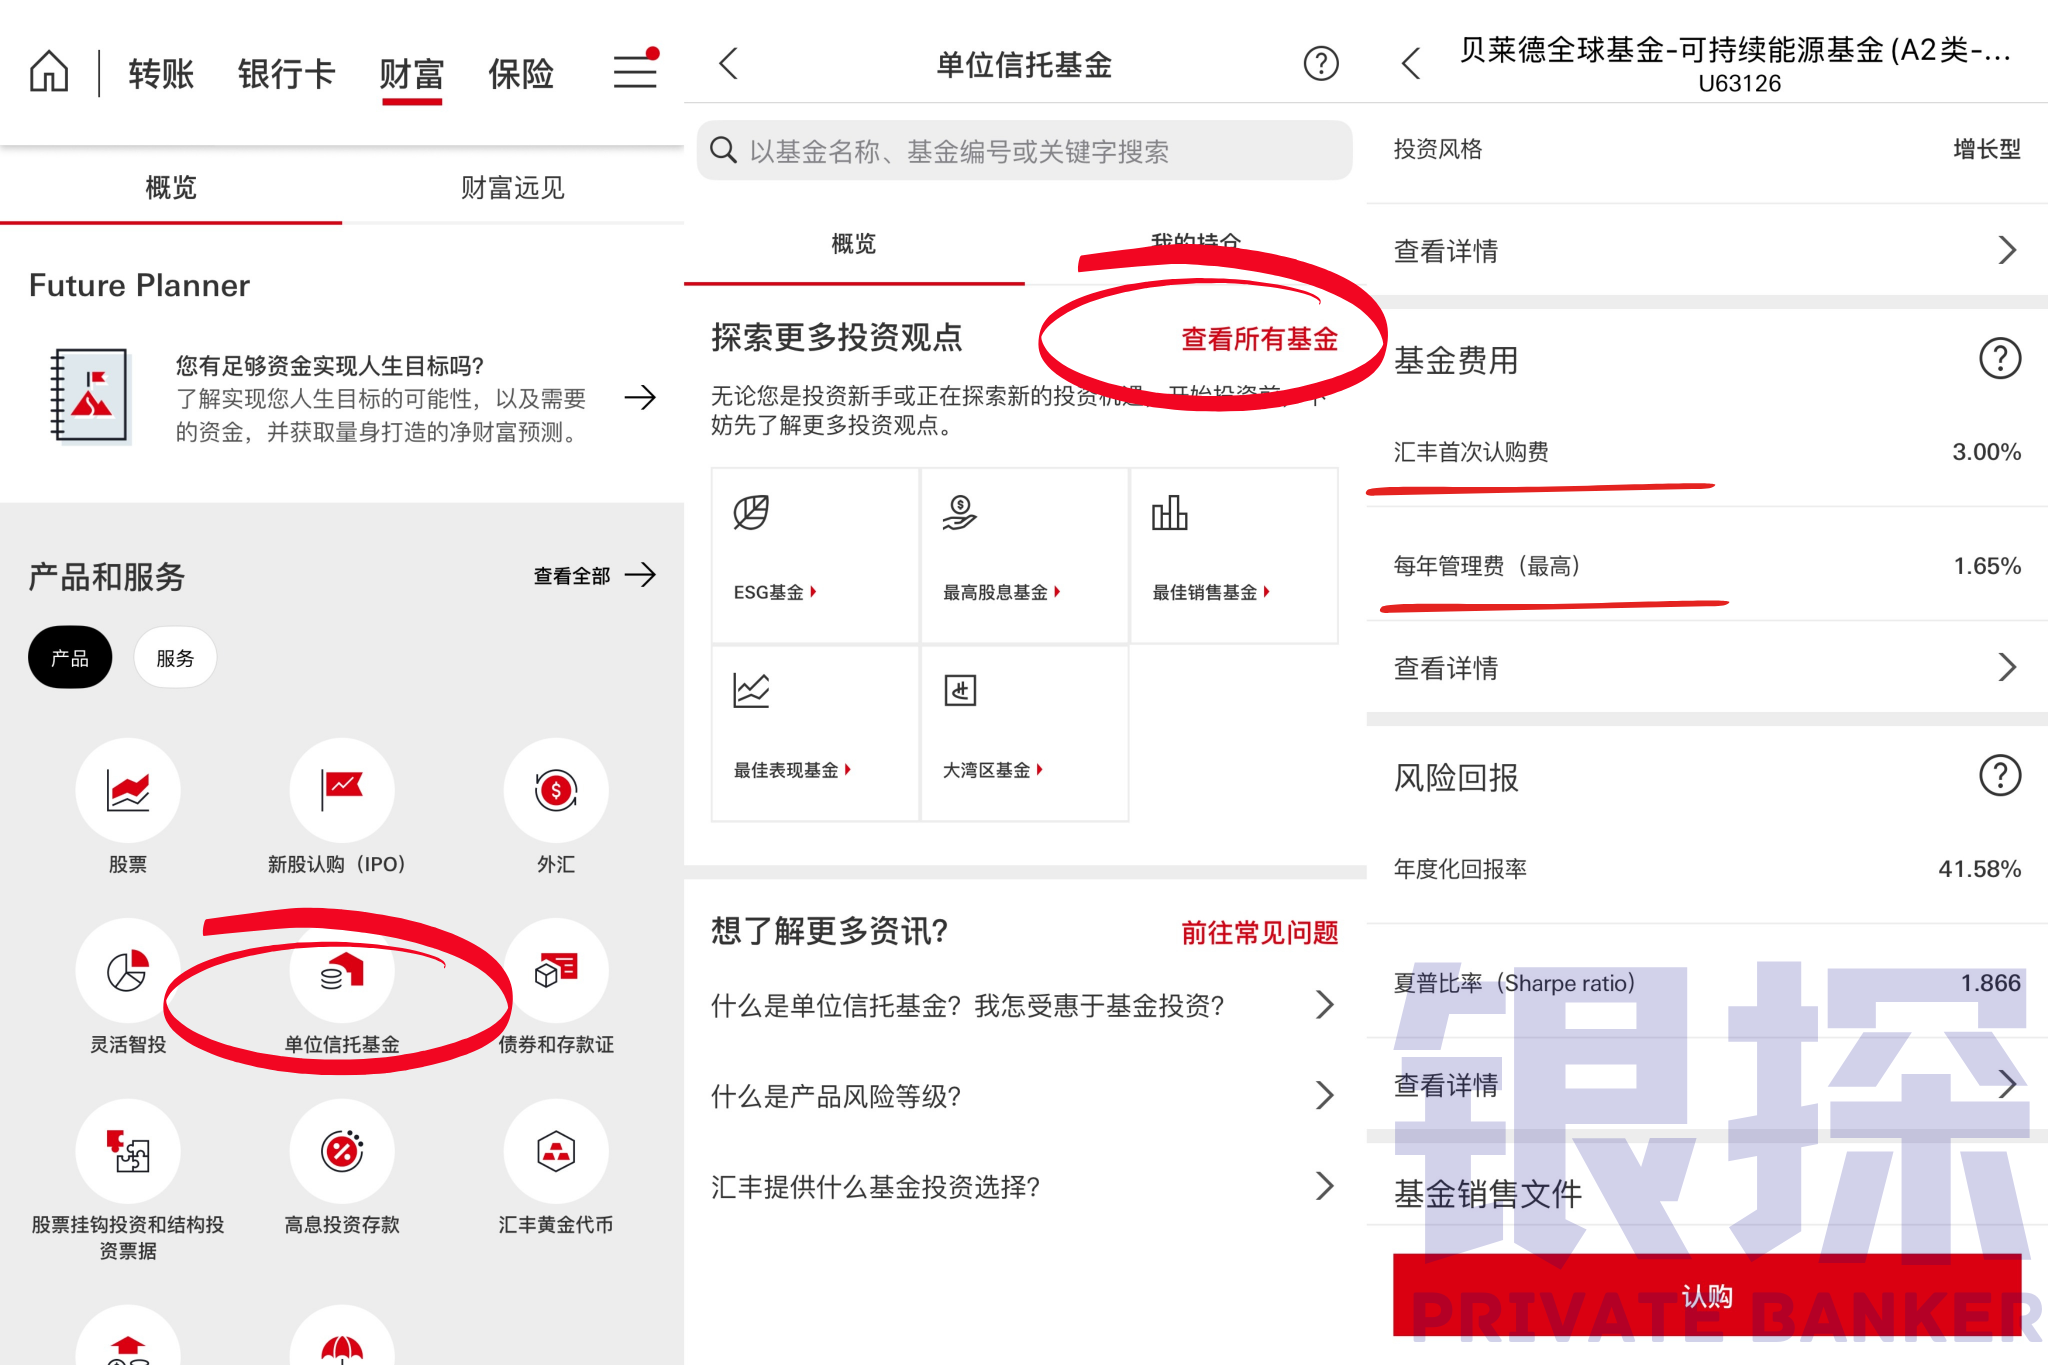2048x1365 pixels.
Task: Open the 股票 stocks product icon
Action: click(x=128, y=790)
